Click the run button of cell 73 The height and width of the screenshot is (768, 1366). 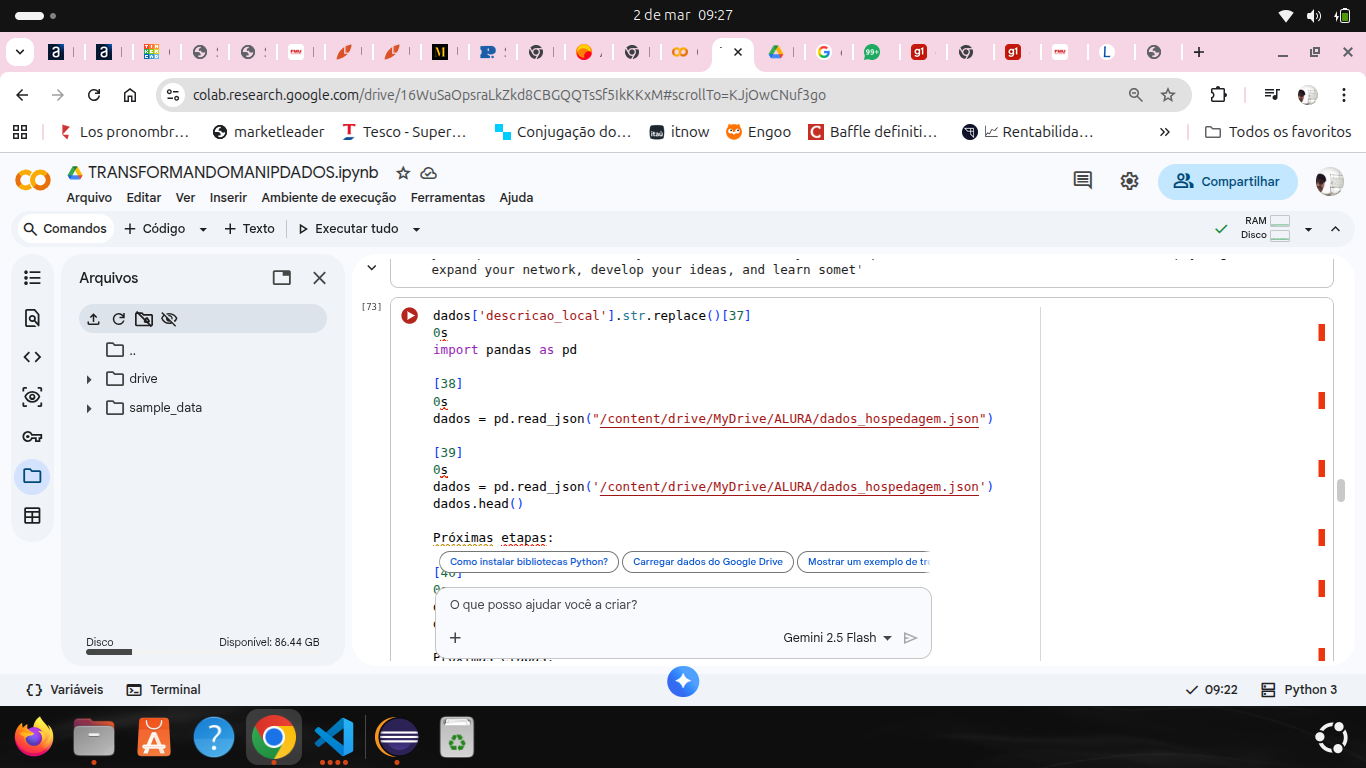click(410, 316)
